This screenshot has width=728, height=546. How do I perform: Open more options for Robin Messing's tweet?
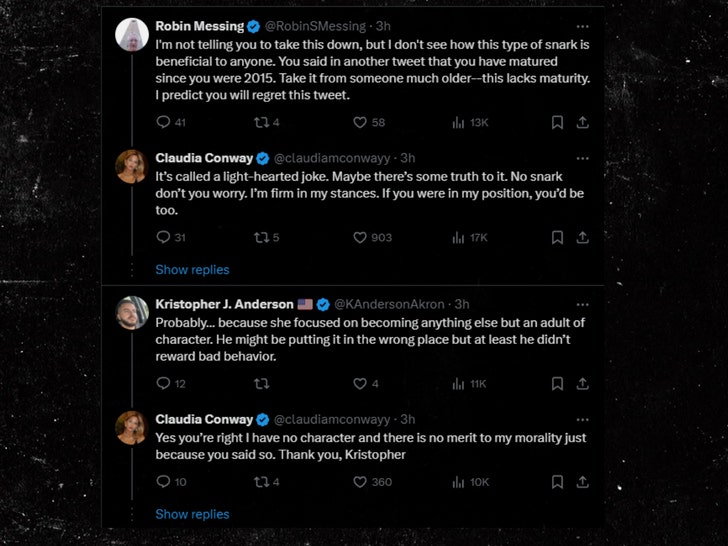click(582, 25)
